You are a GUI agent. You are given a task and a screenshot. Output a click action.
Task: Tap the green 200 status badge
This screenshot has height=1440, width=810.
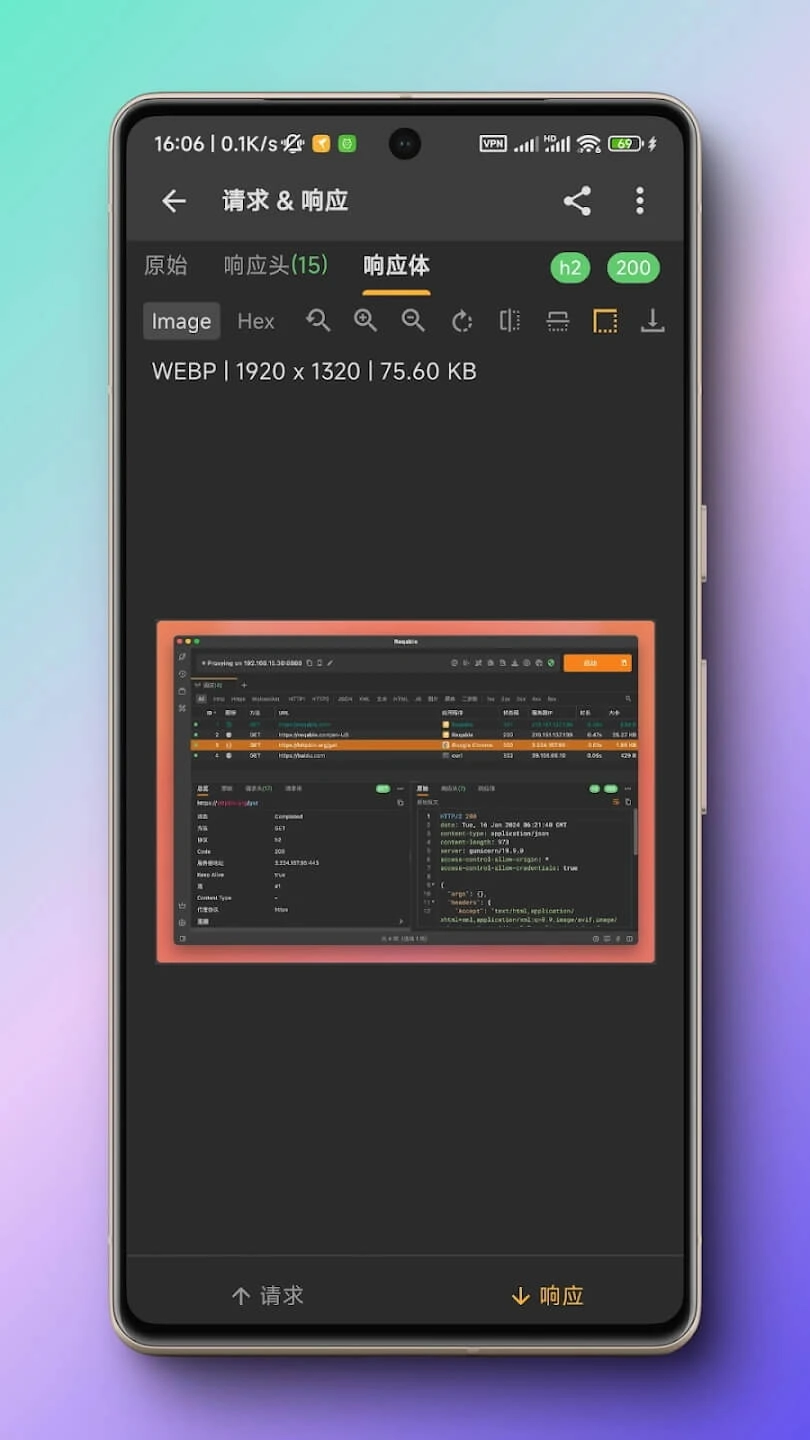click(633, 267)
